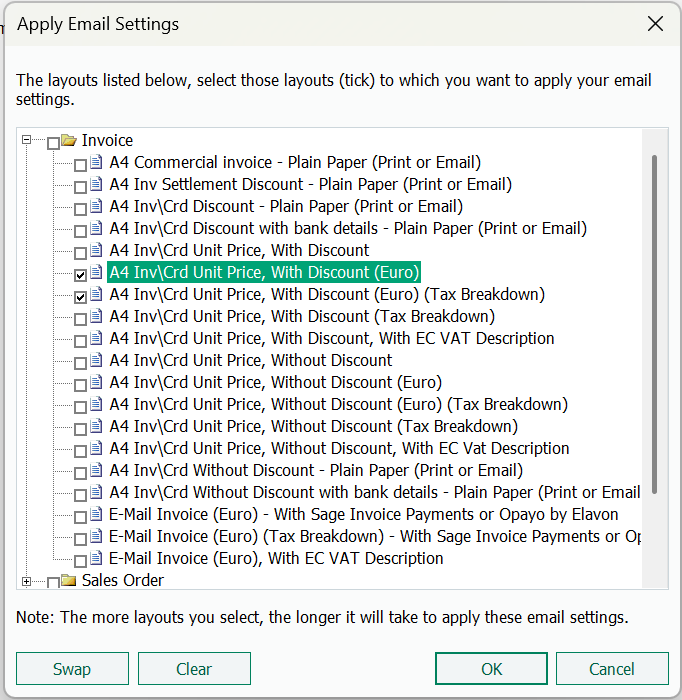
Task: Tick checkbox for With Discount (Tax Breakdown)
Action: coord(80,319)
